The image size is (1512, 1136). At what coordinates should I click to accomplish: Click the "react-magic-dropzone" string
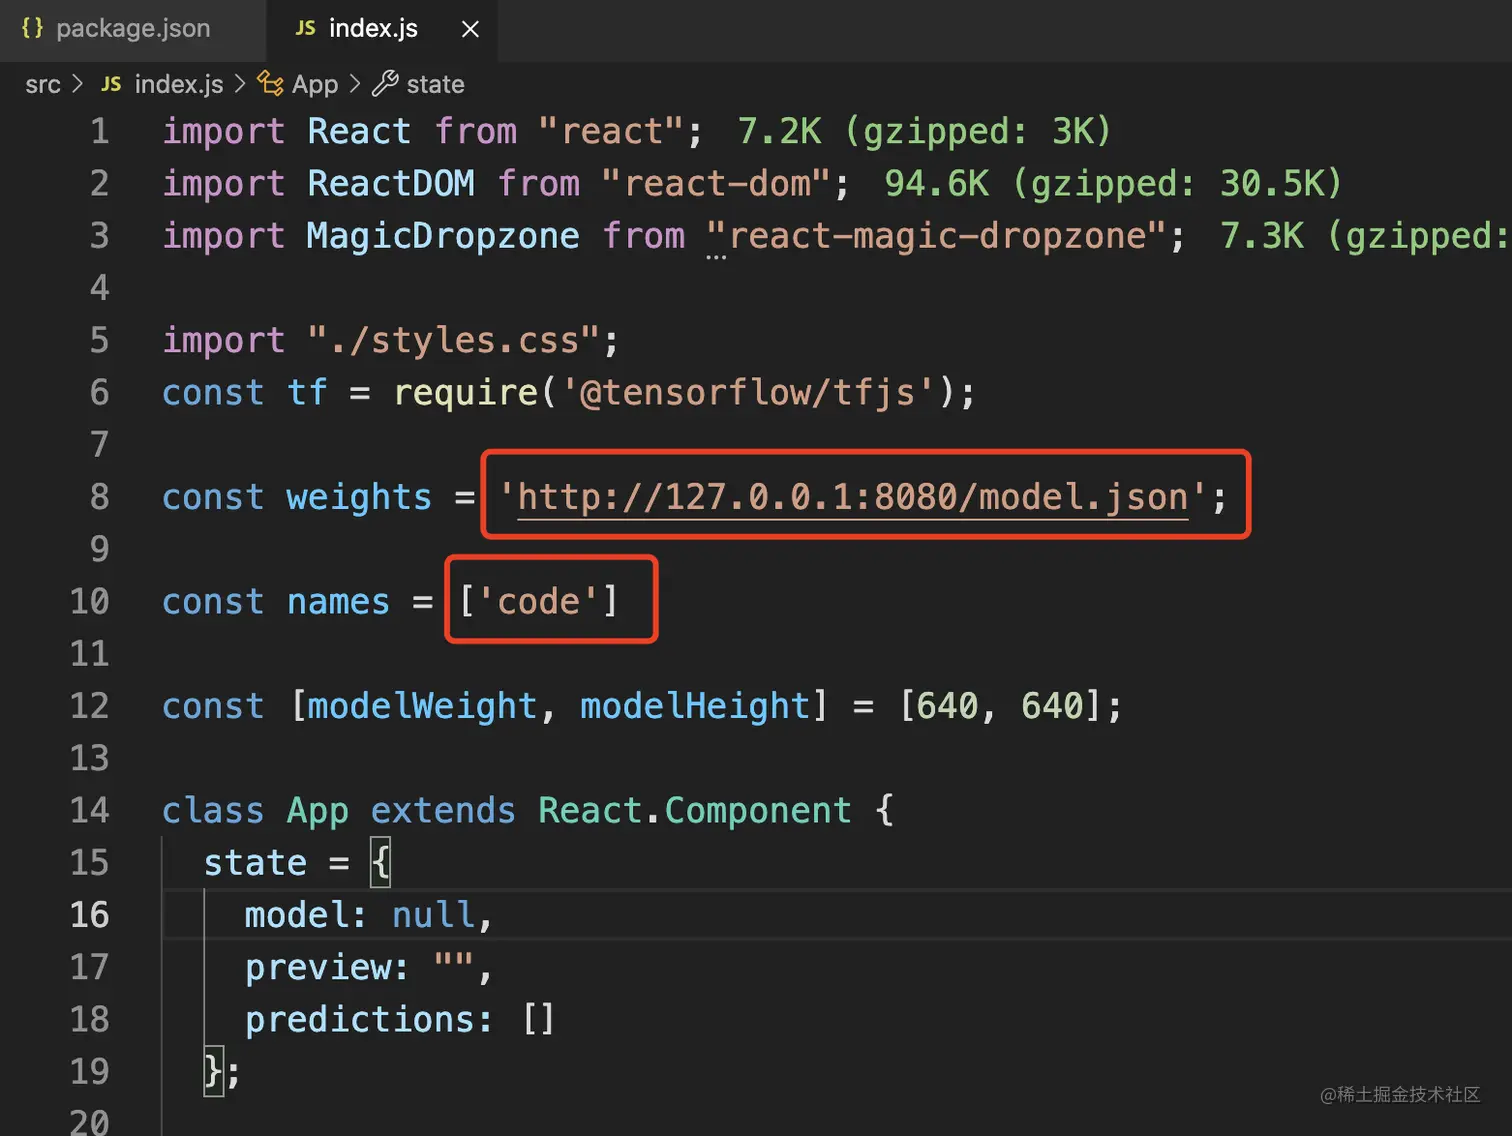tap(936, 236)
